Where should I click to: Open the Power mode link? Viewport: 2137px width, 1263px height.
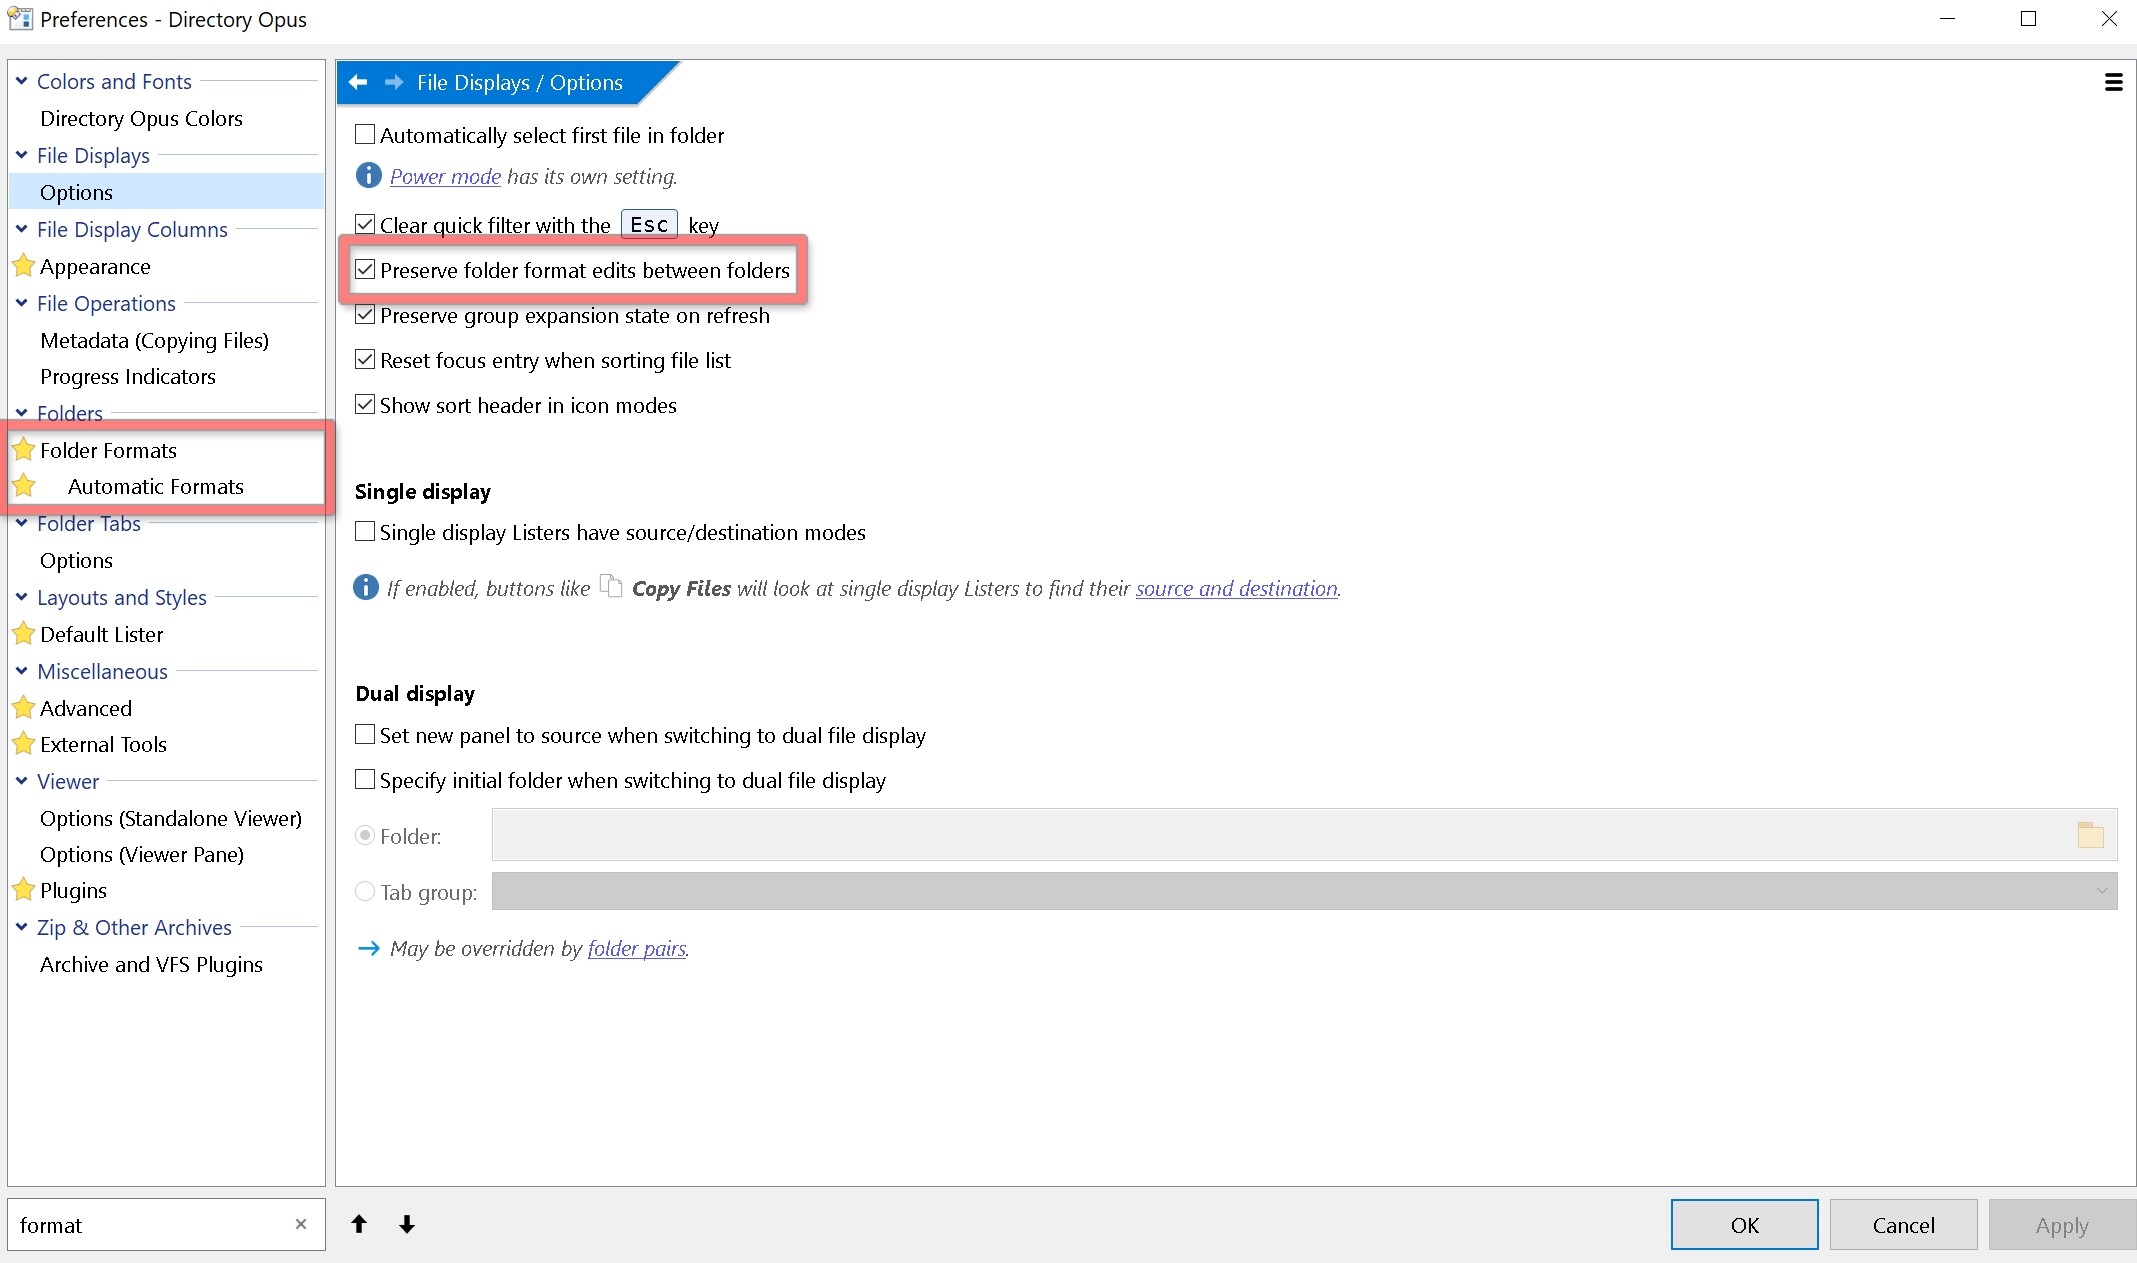445,177
